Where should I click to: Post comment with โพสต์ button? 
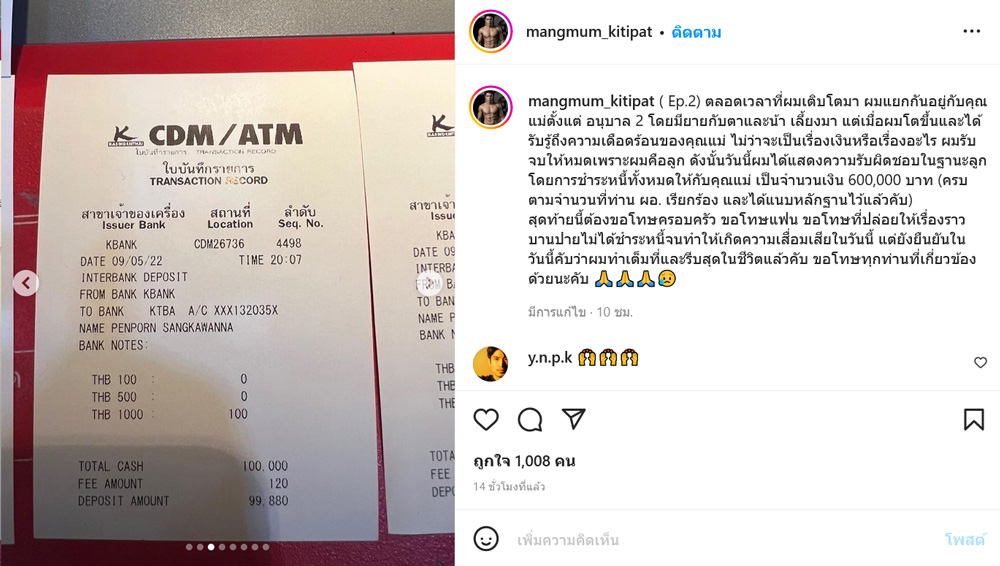(965, 540)
